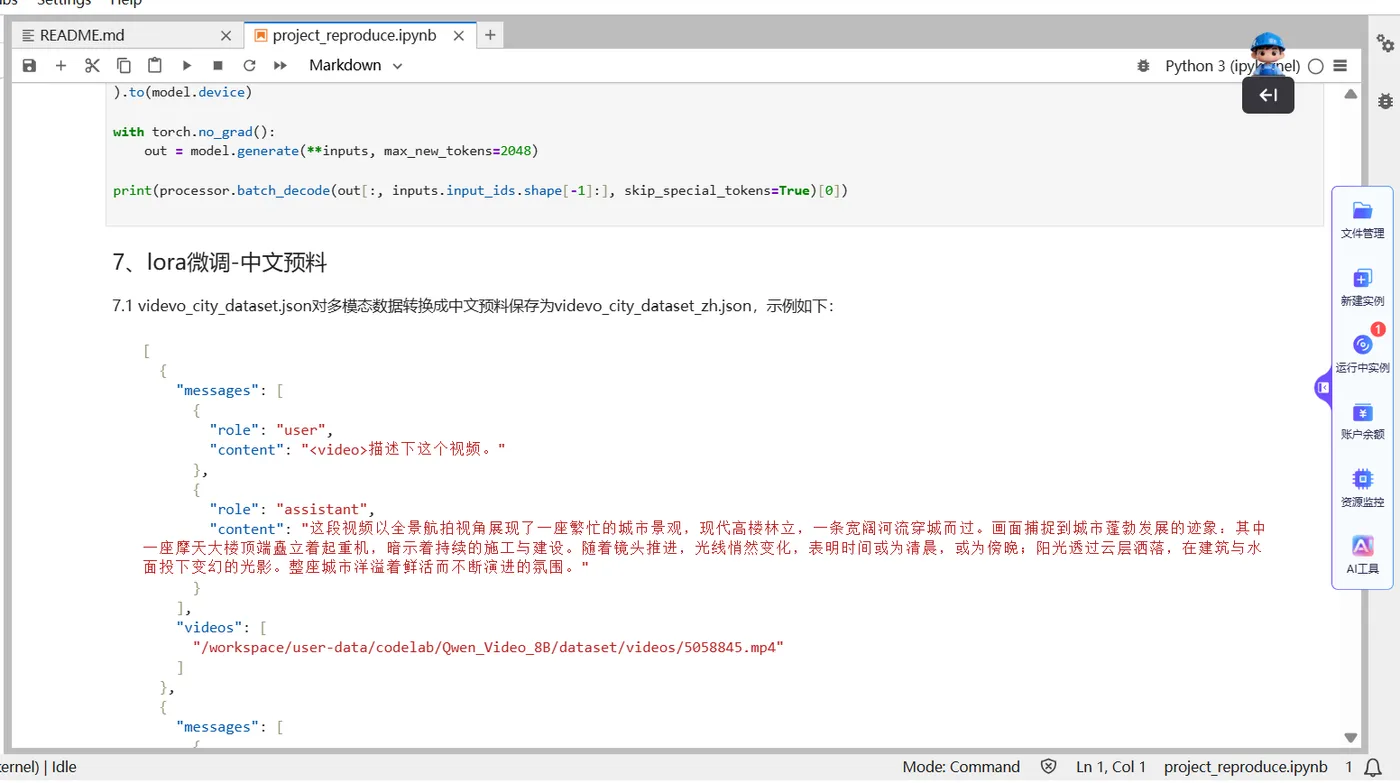
Task: Open 资源监控 resource monitor
Action: pos(1362,489)
